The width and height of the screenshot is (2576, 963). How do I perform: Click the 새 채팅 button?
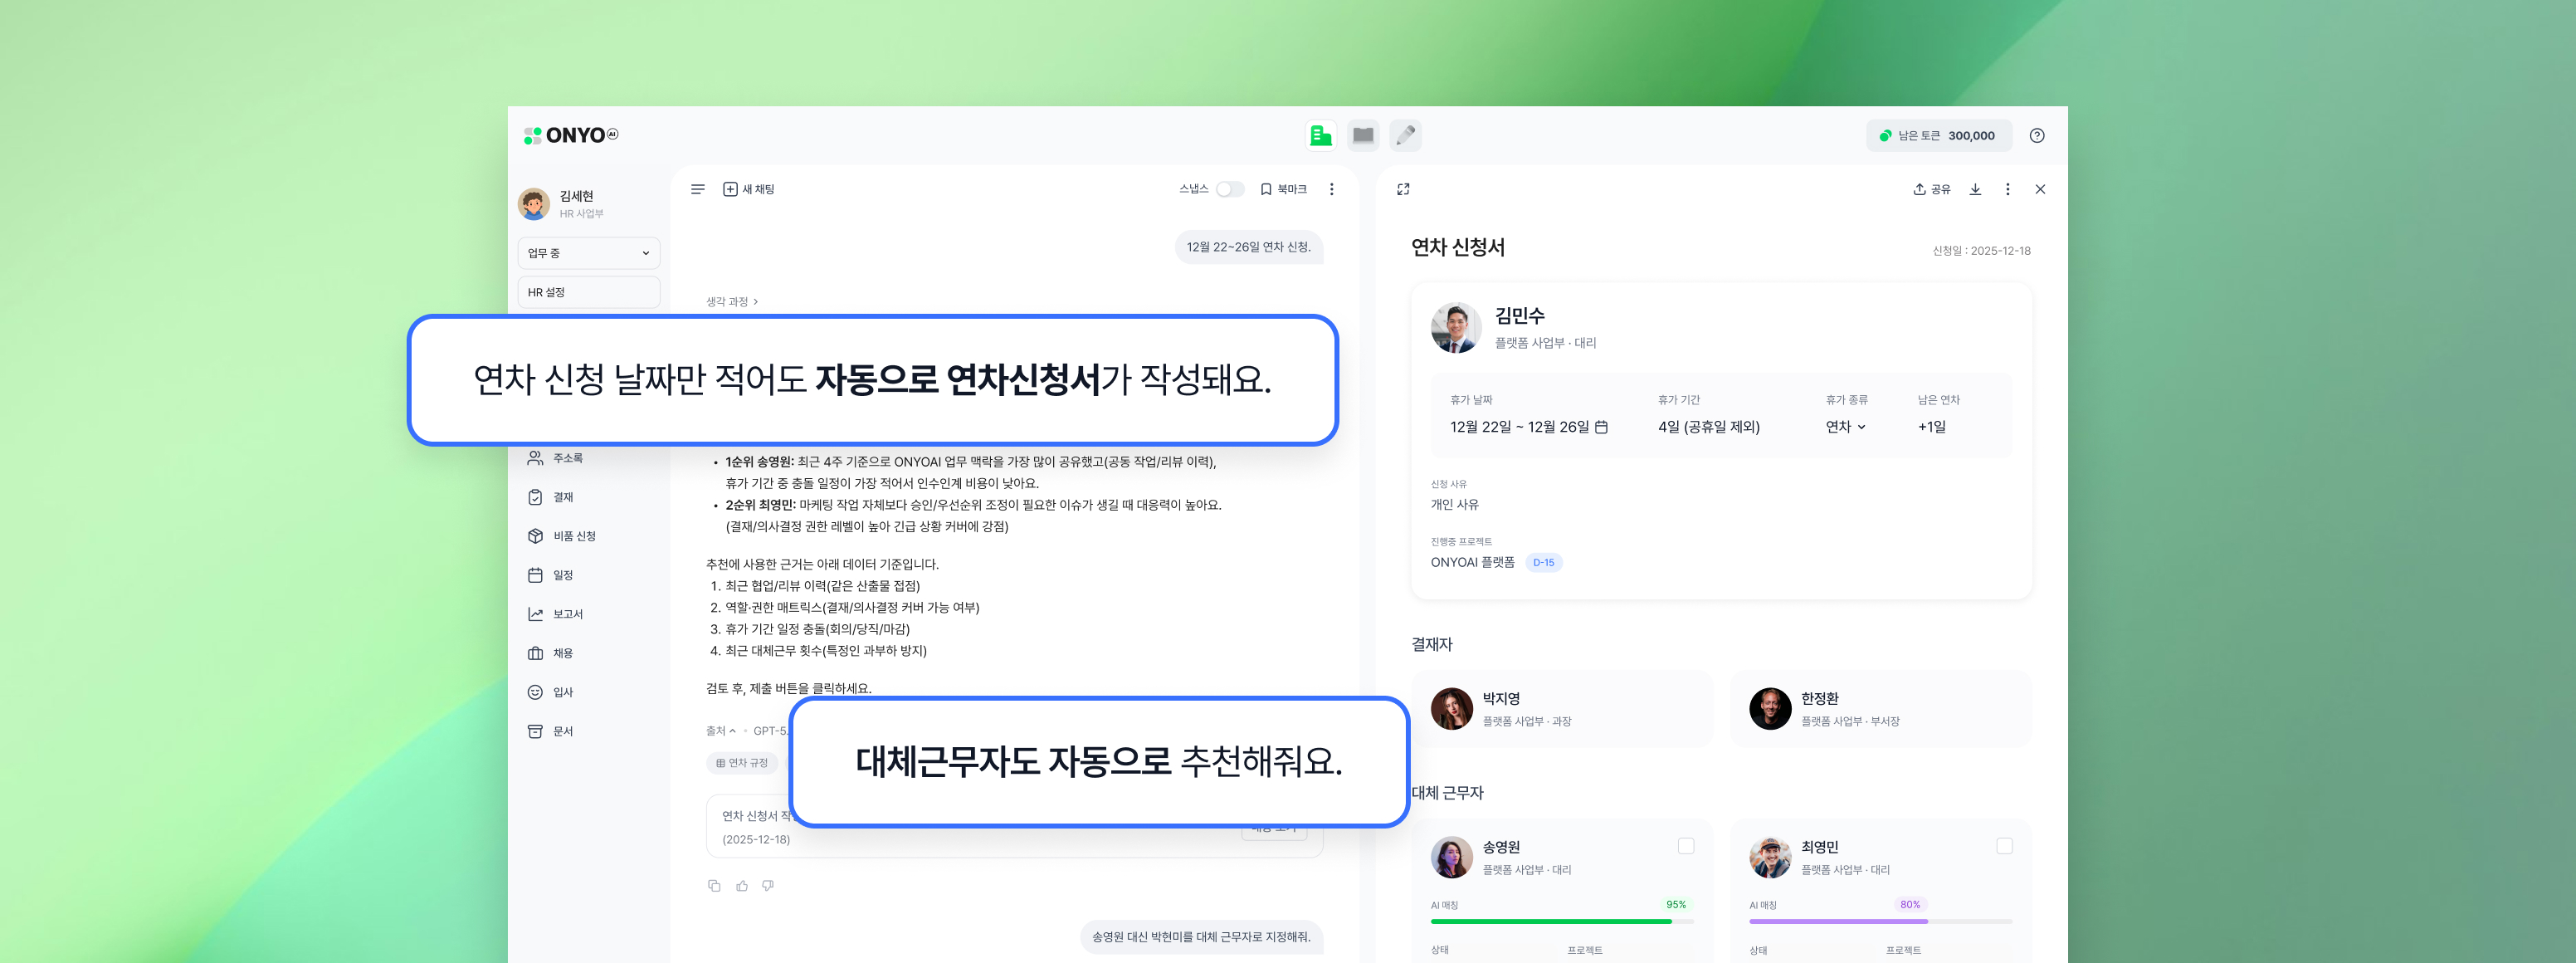pos(749,189)
